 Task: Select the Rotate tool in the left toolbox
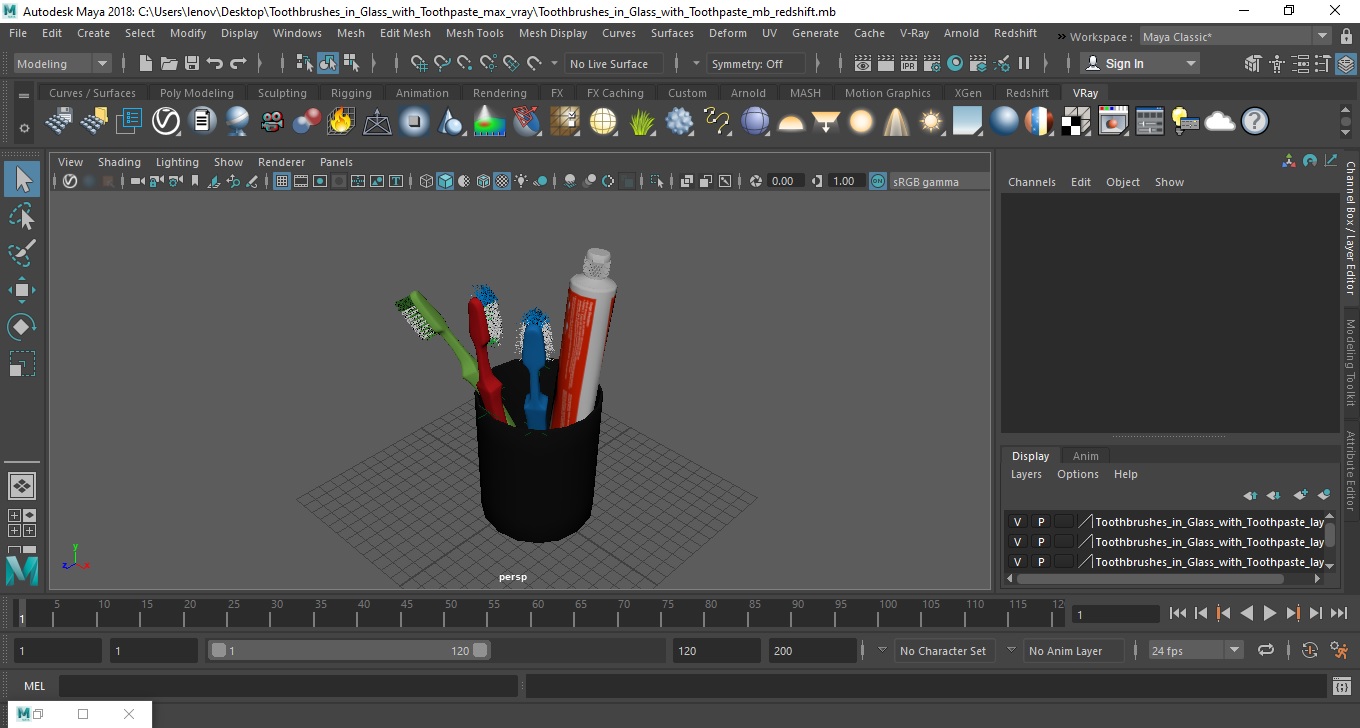pyautogui.click(x=22, y=326)
